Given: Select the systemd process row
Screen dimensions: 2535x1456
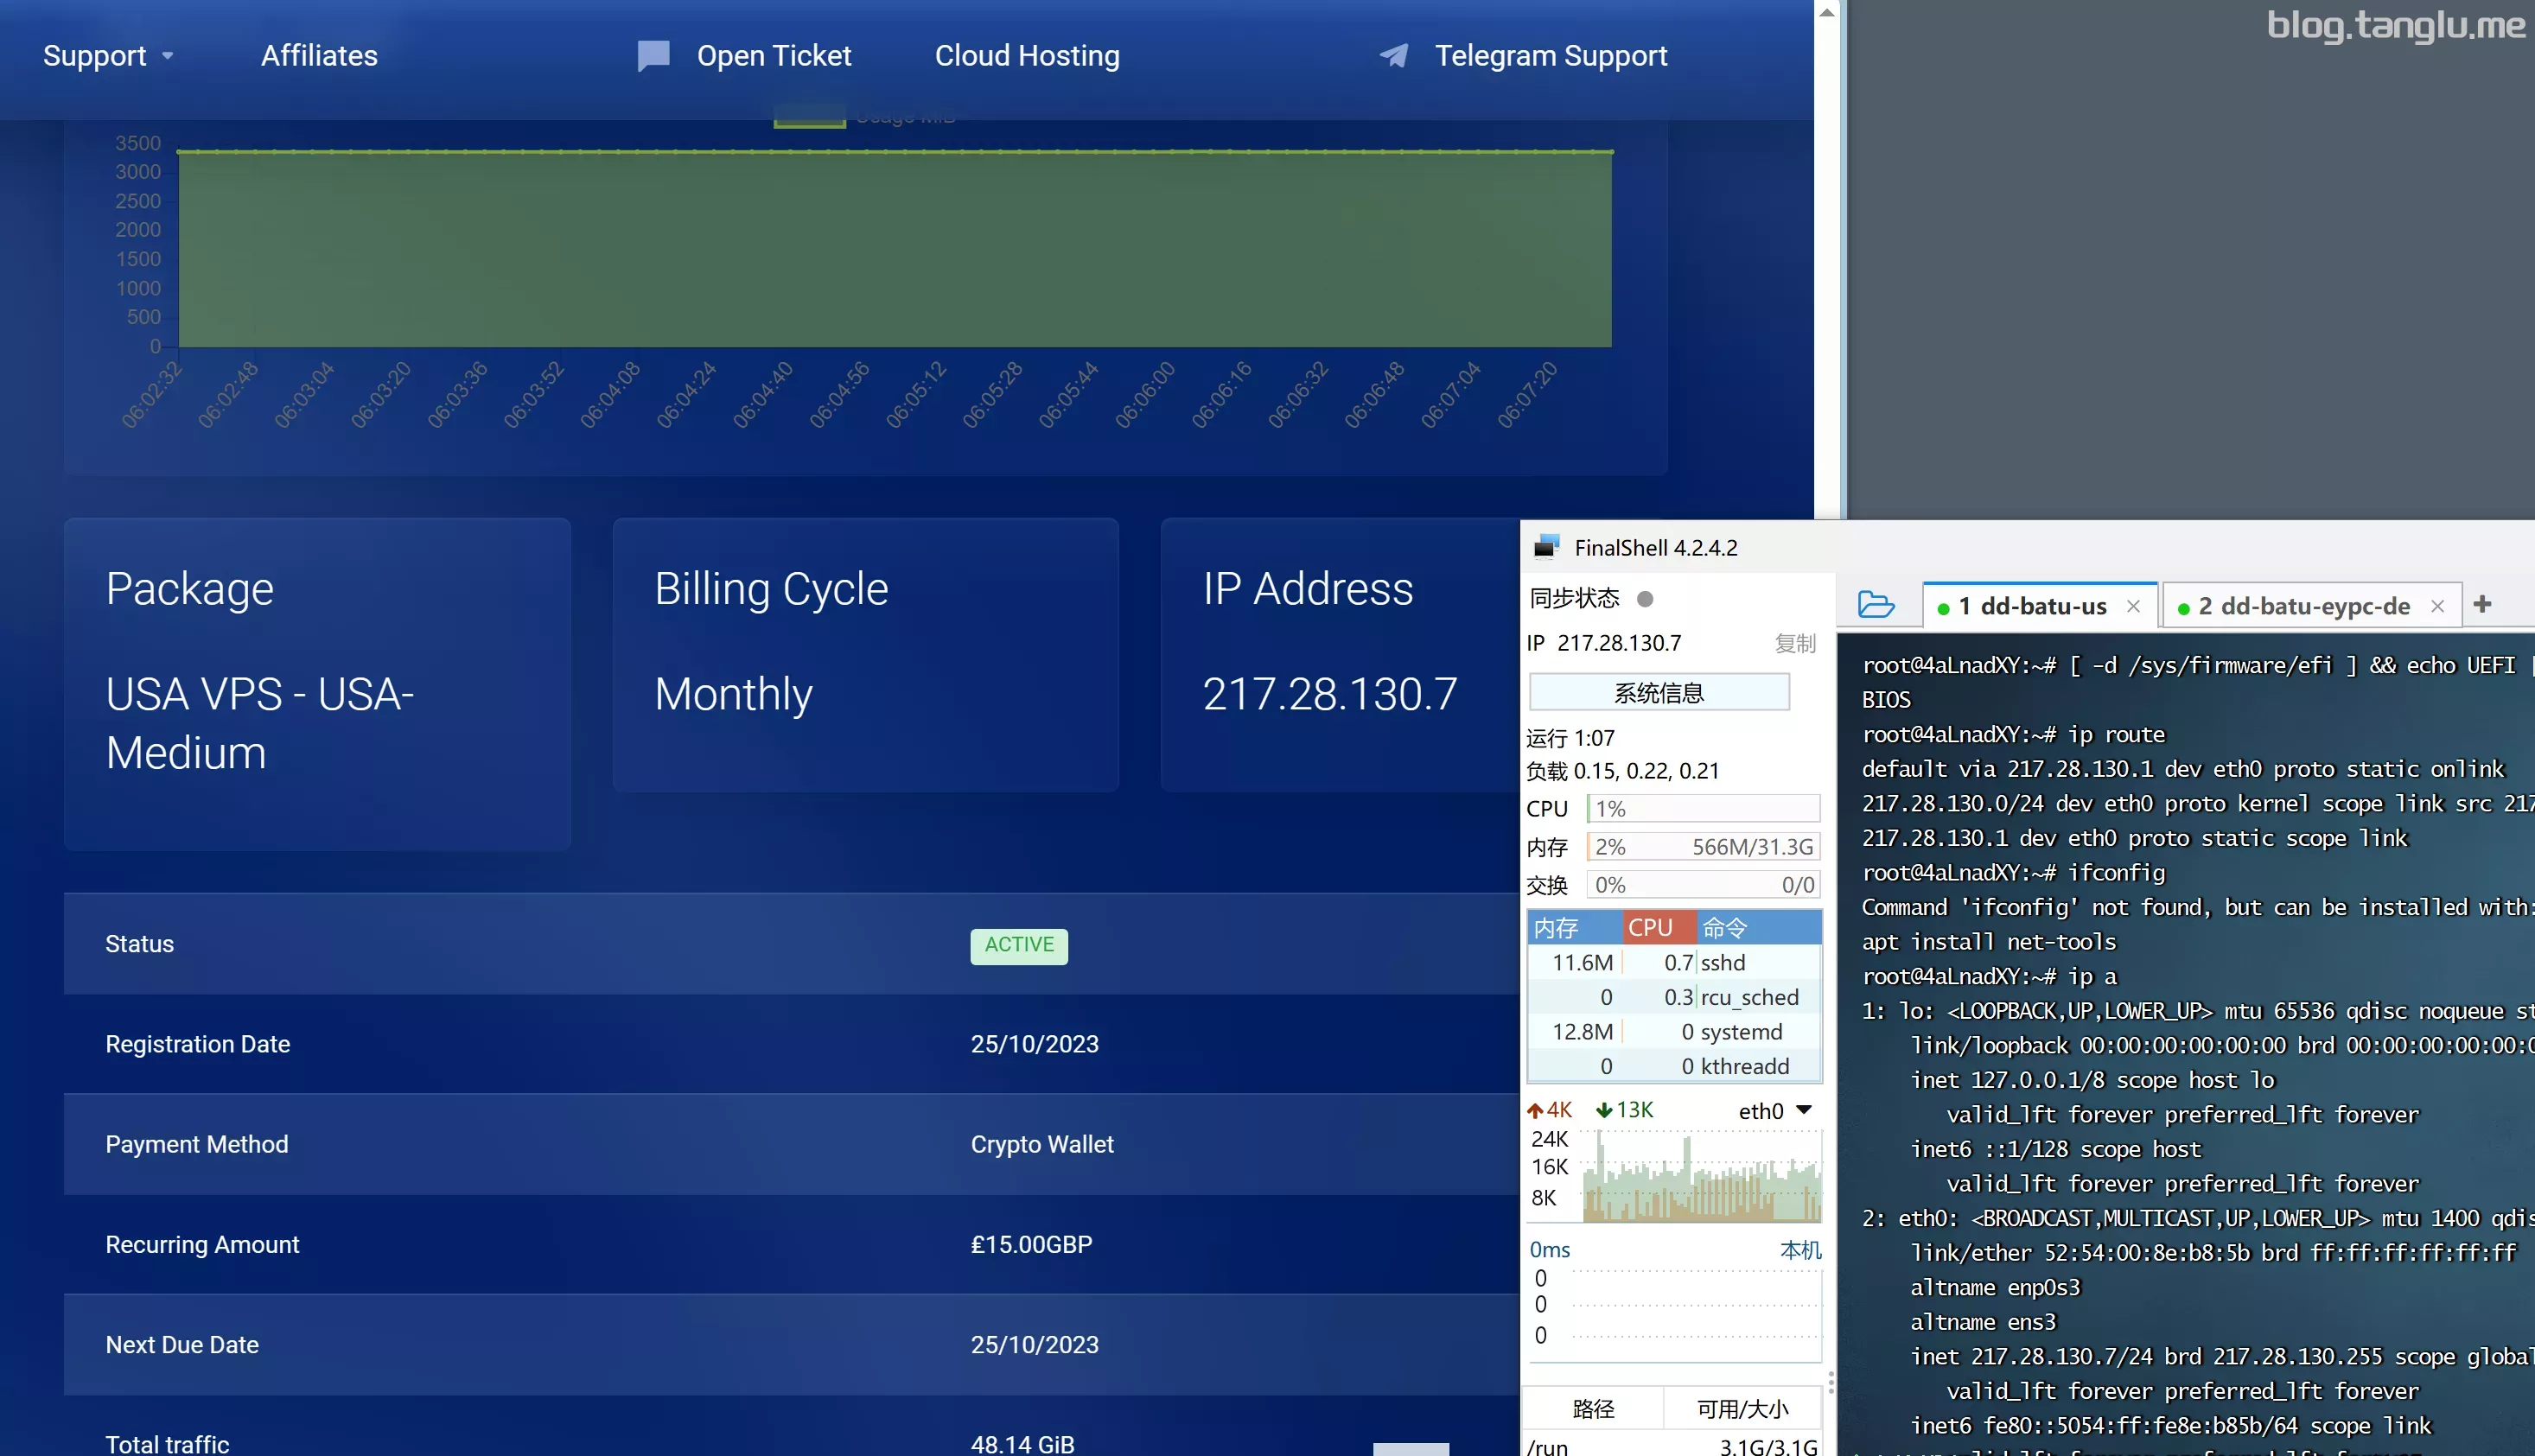Looking at the screenshot, I should (x=1674, y=1031).
